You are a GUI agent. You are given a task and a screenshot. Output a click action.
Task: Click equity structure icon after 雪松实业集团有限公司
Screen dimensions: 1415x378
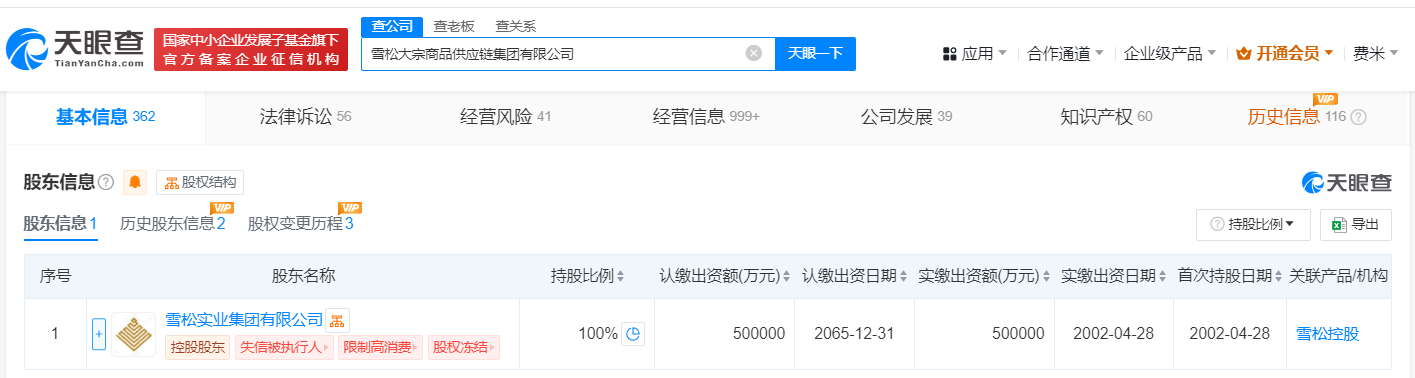[x=338, y=320]
